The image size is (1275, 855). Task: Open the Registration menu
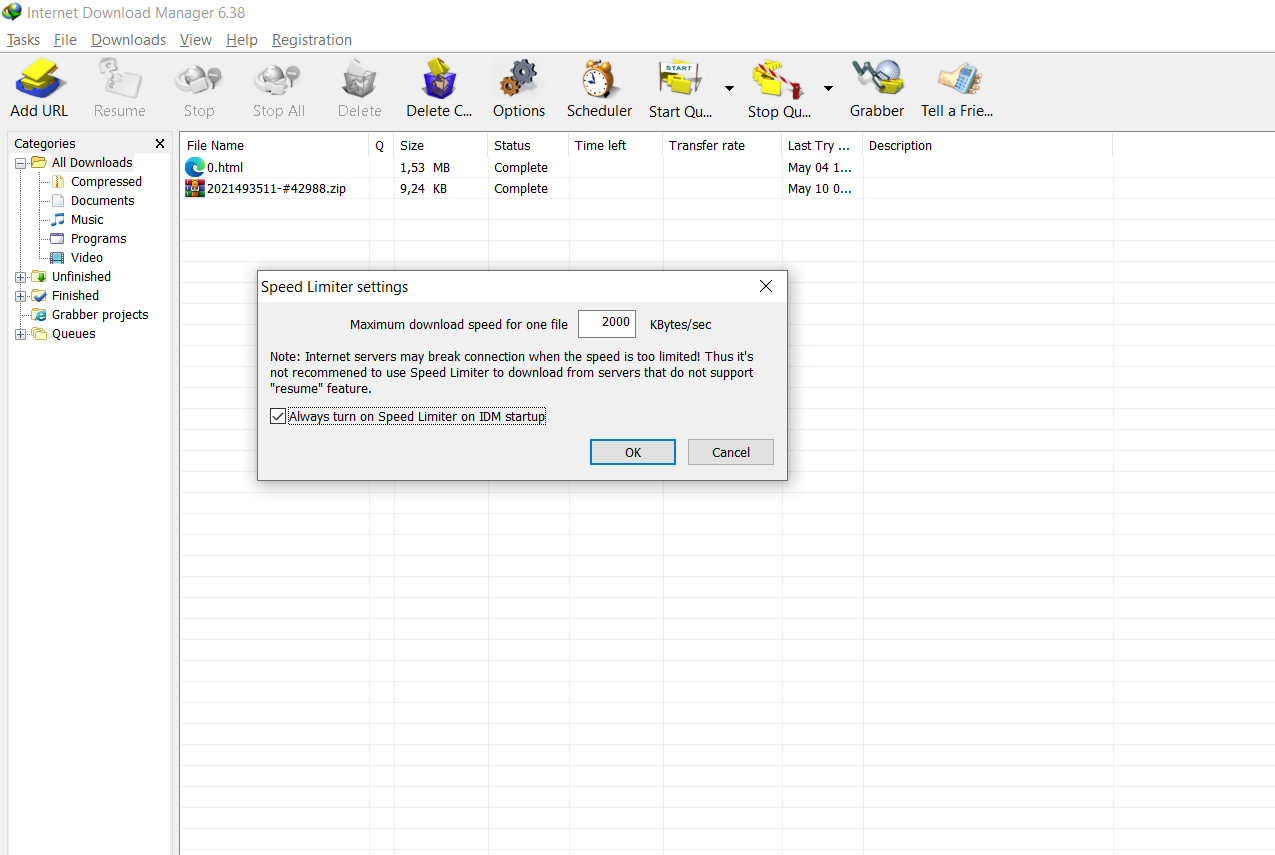tap(312, 40)
